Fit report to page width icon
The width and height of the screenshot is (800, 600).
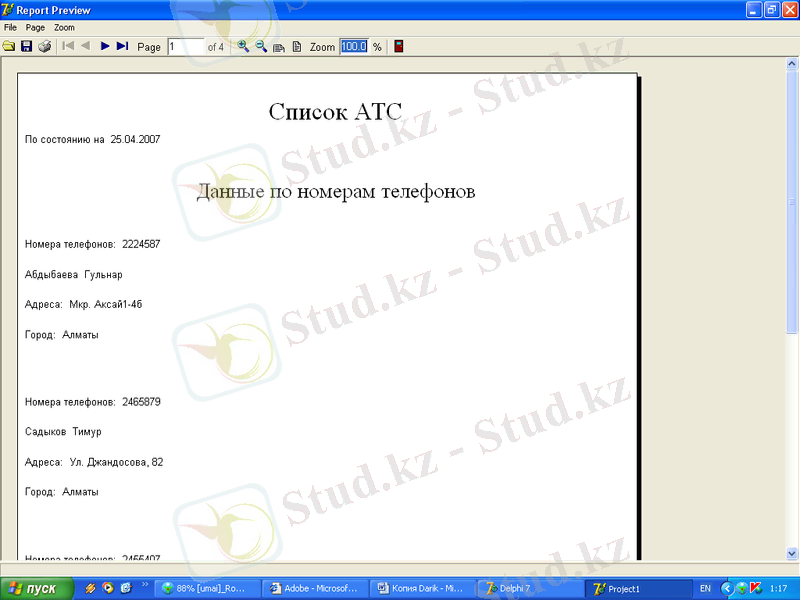click(279, 47)
